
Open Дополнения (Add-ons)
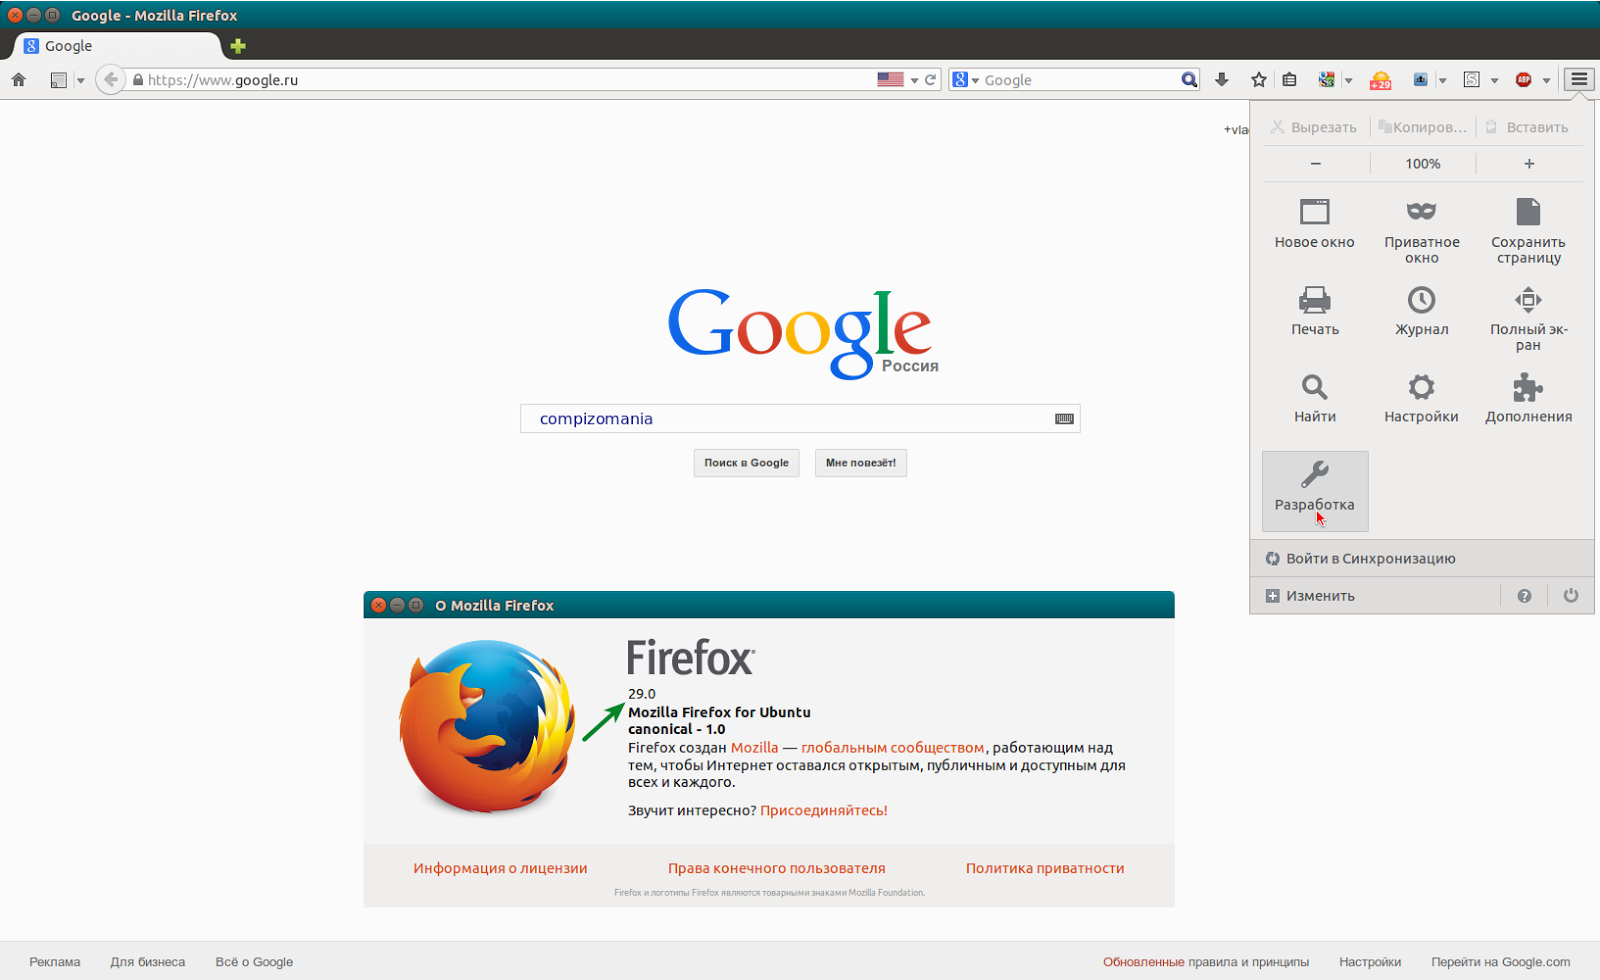[x=1528, y=398]
